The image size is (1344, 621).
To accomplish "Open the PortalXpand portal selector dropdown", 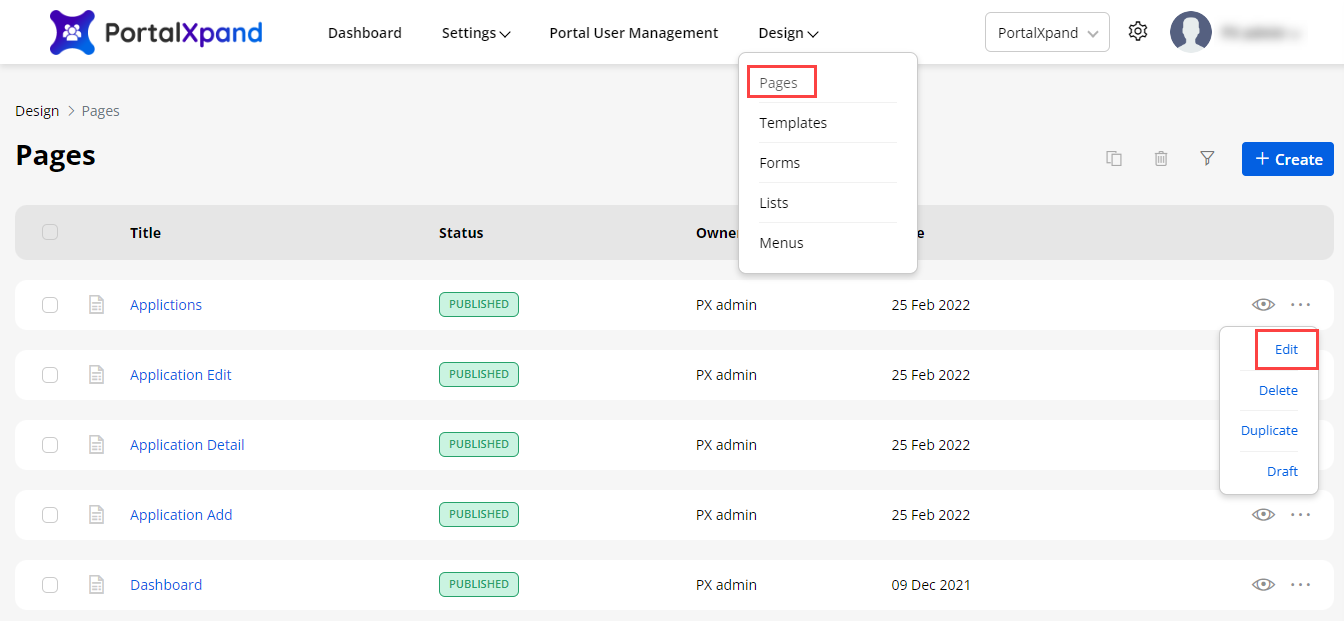I will point(1047,33).
